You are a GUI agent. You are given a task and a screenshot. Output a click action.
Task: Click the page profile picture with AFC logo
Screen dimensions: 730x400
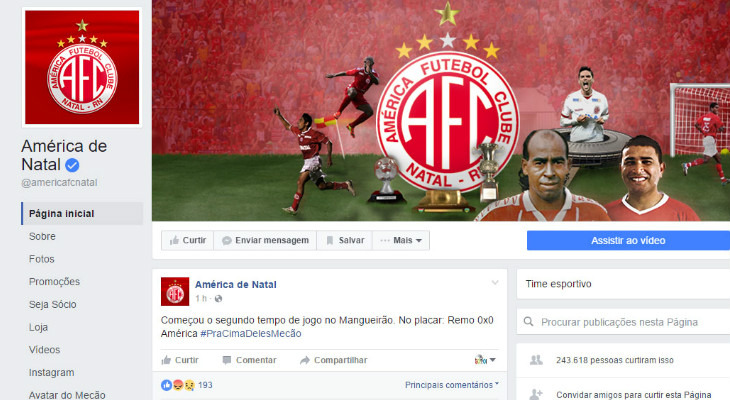(82, 67)
